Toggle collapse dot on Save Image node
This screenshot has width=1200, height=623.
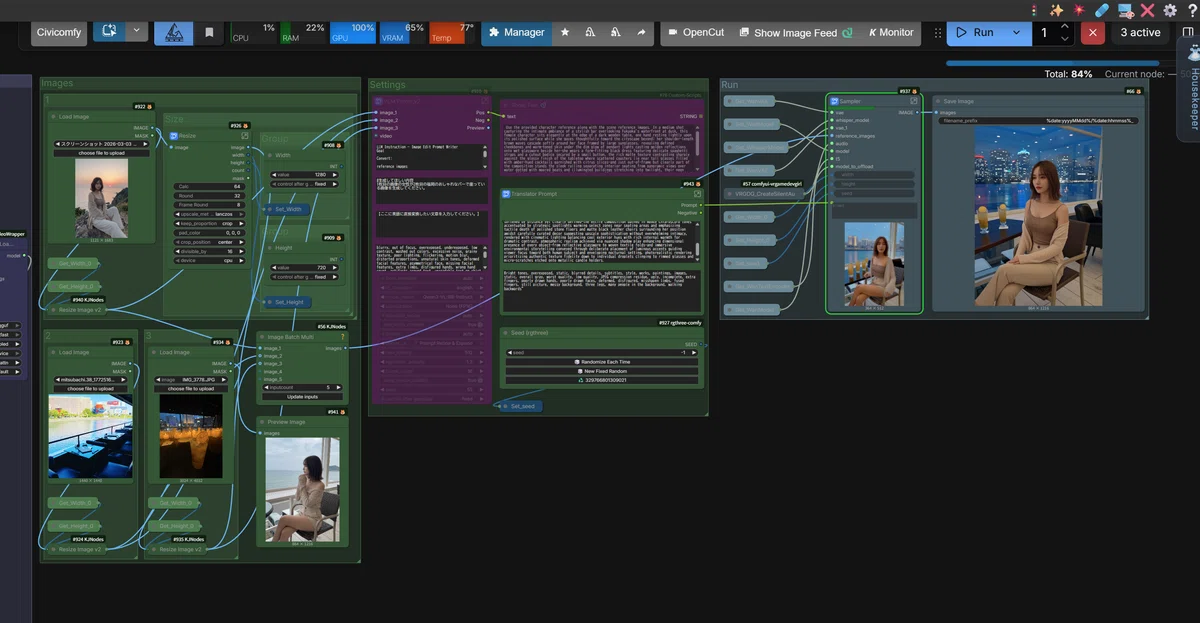[938, 101]
